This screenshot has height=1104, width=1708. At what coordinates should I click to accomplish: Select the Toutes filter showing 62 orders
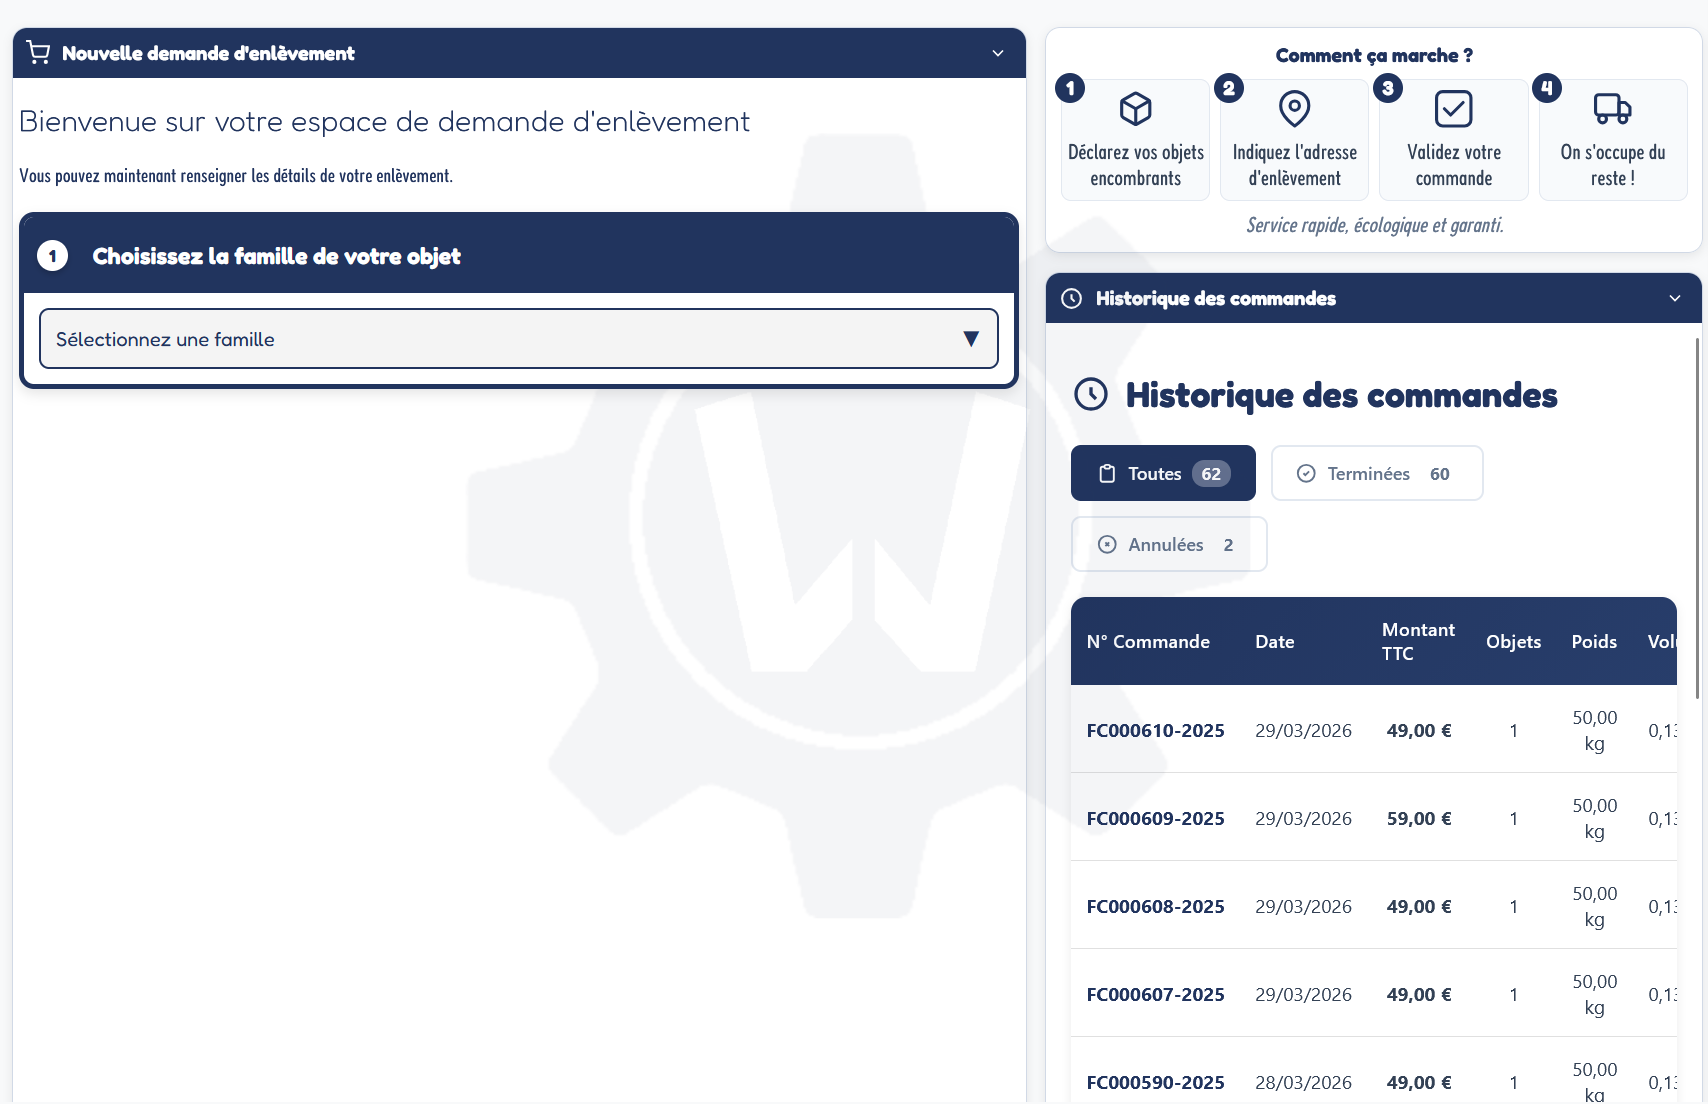(x=1162, y=473)
